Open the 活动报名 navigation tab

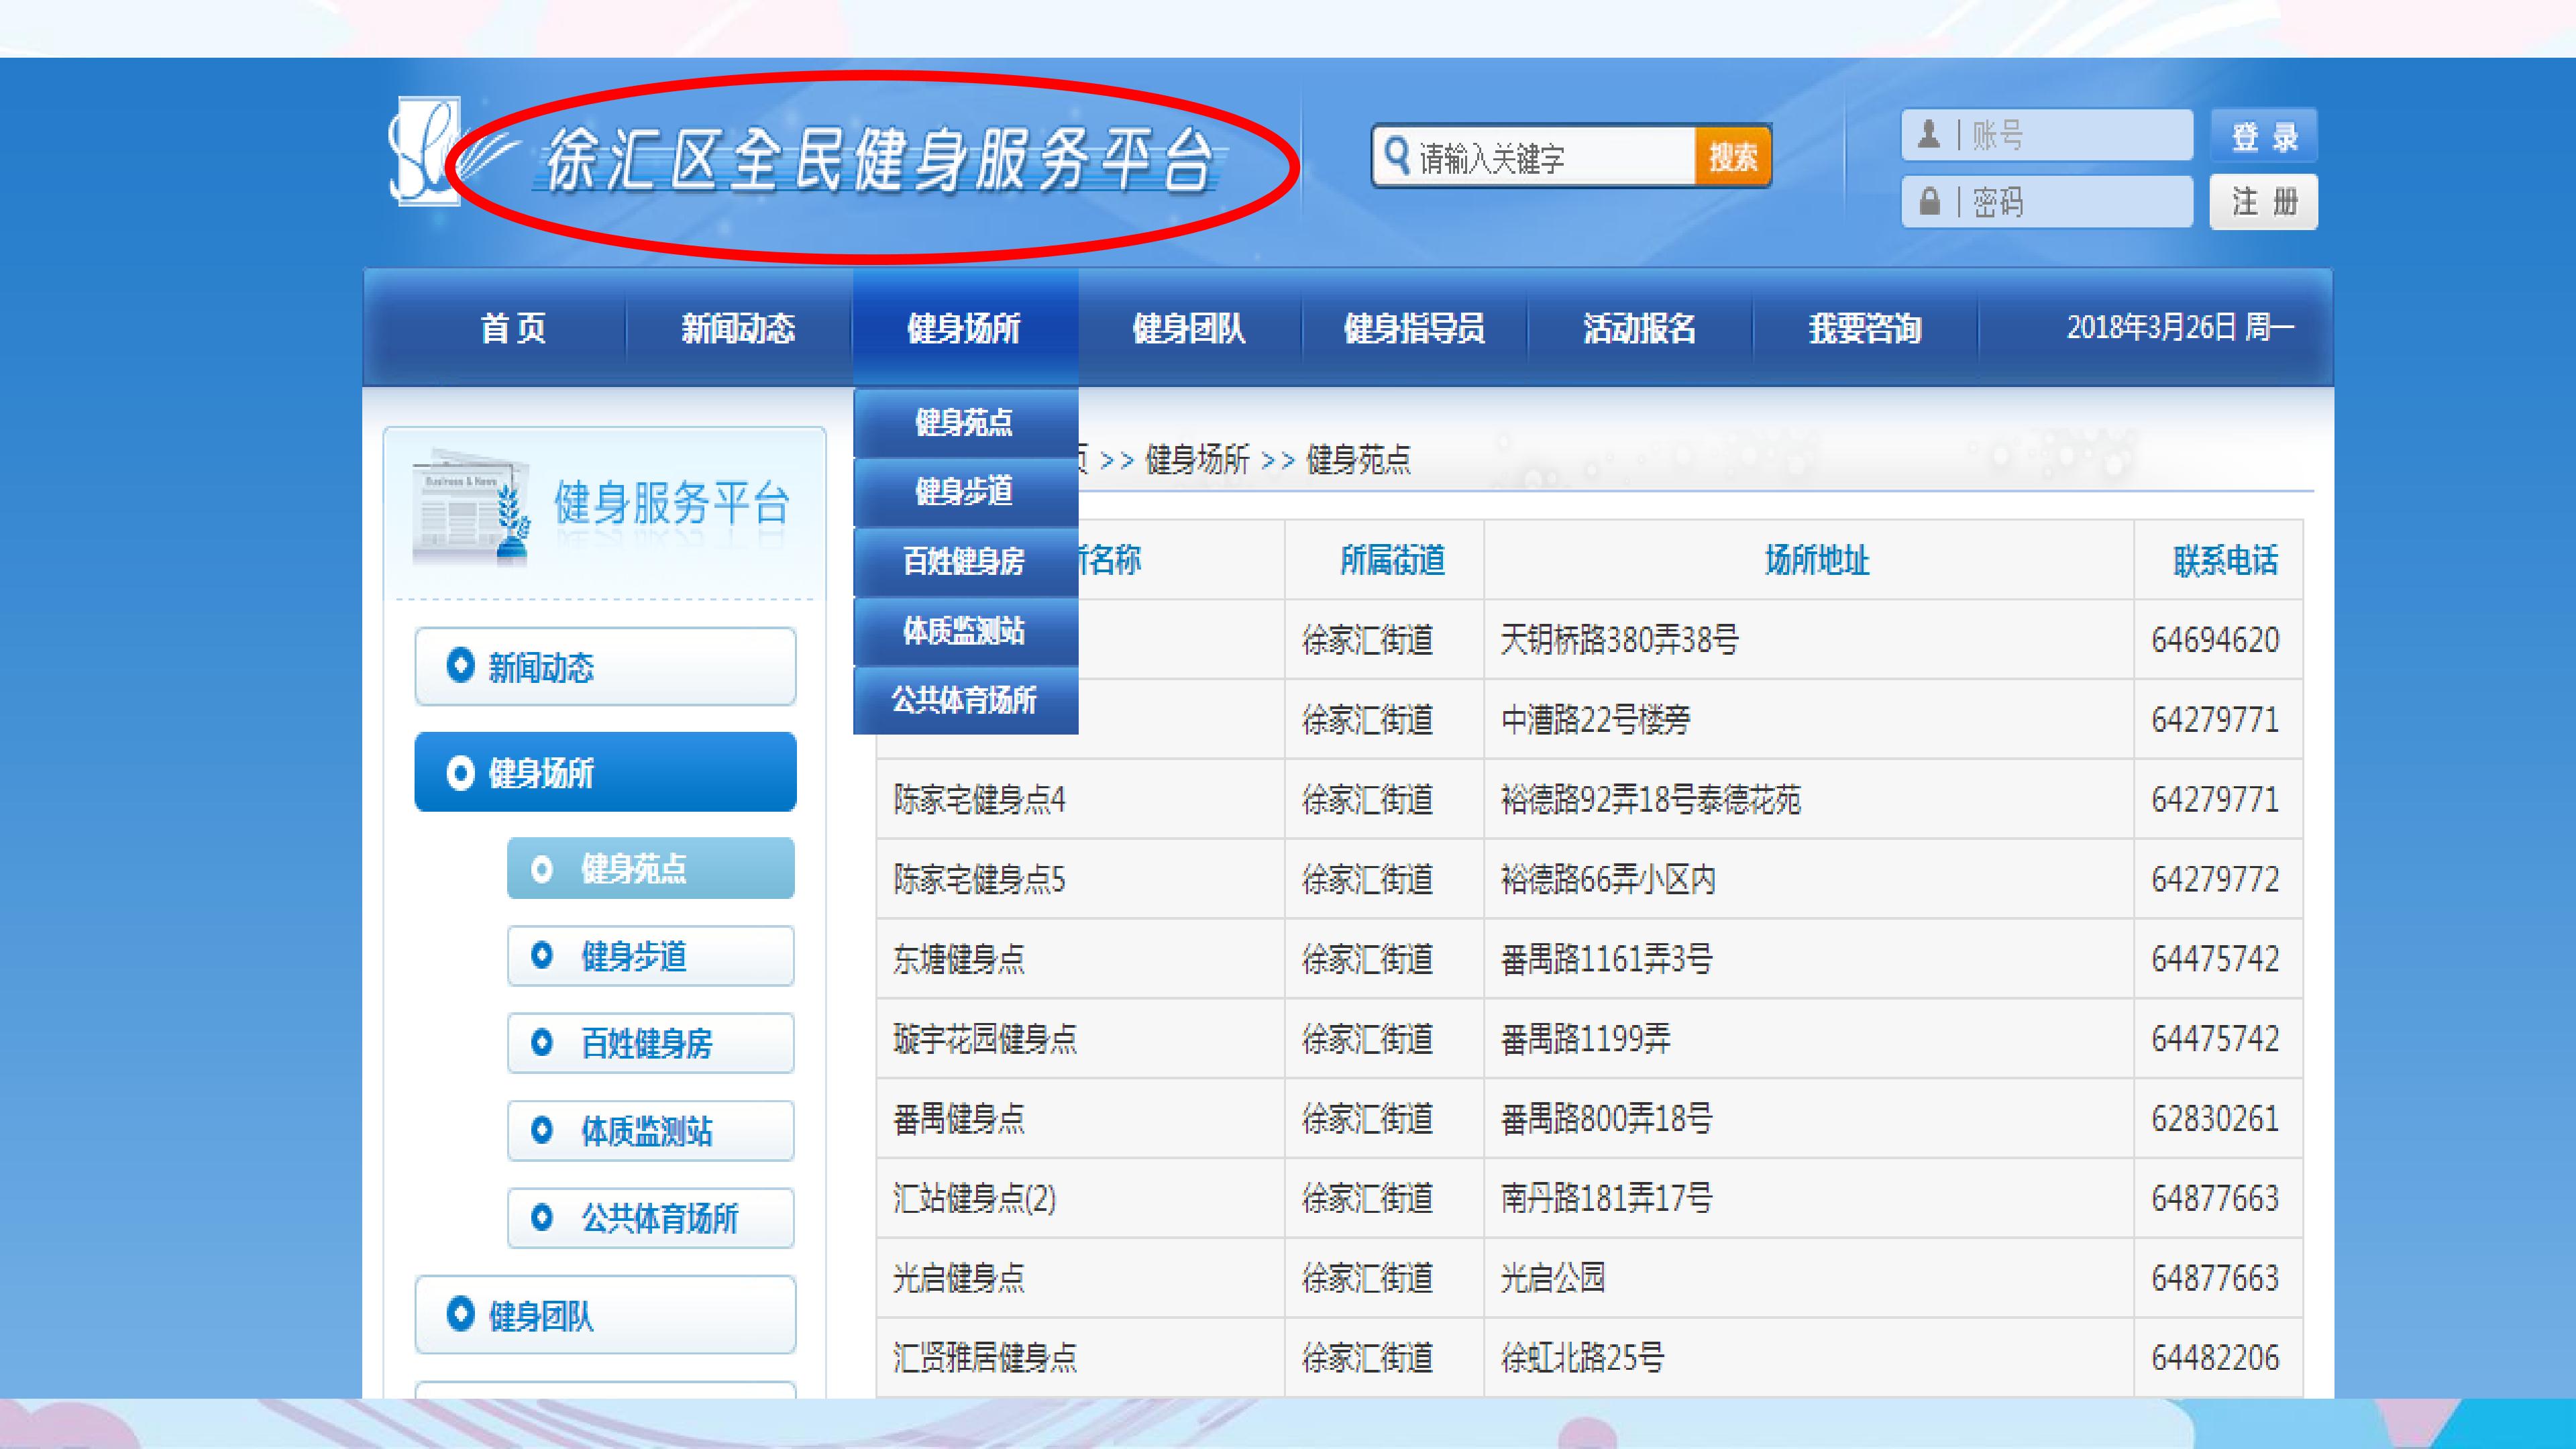(x=1640, y=328)
